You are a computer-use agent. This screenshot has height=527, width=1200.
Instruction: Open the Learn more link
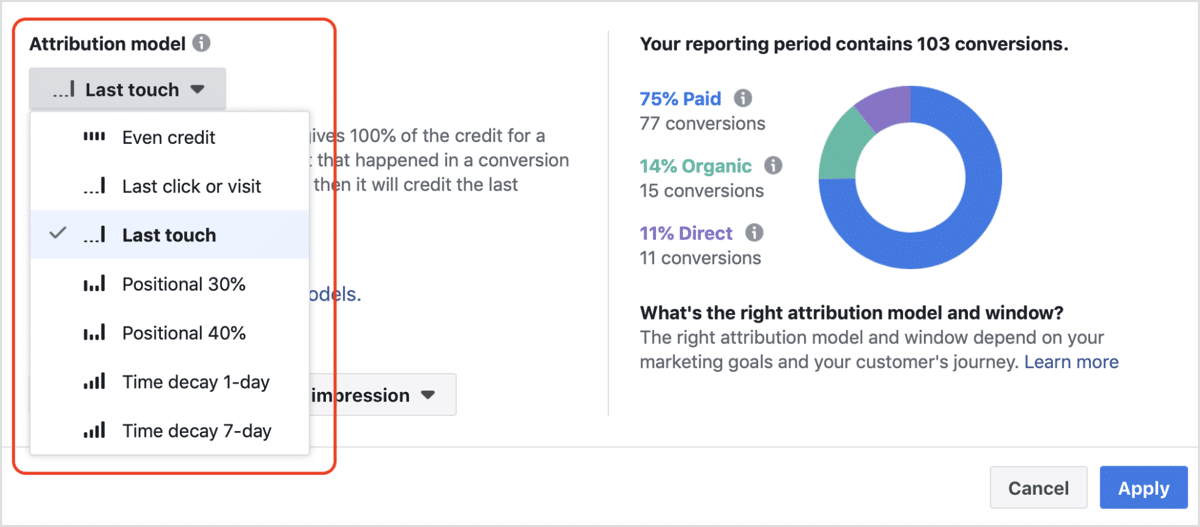[1071, 362]
